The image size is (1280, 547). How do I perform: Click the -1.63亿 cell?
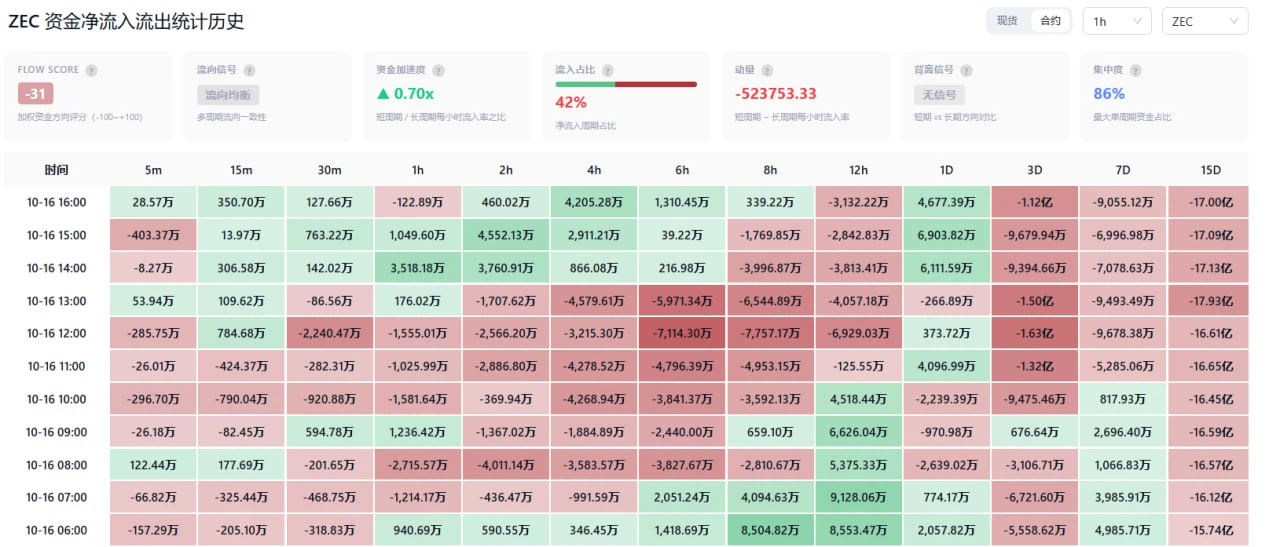pos(1035,334)
